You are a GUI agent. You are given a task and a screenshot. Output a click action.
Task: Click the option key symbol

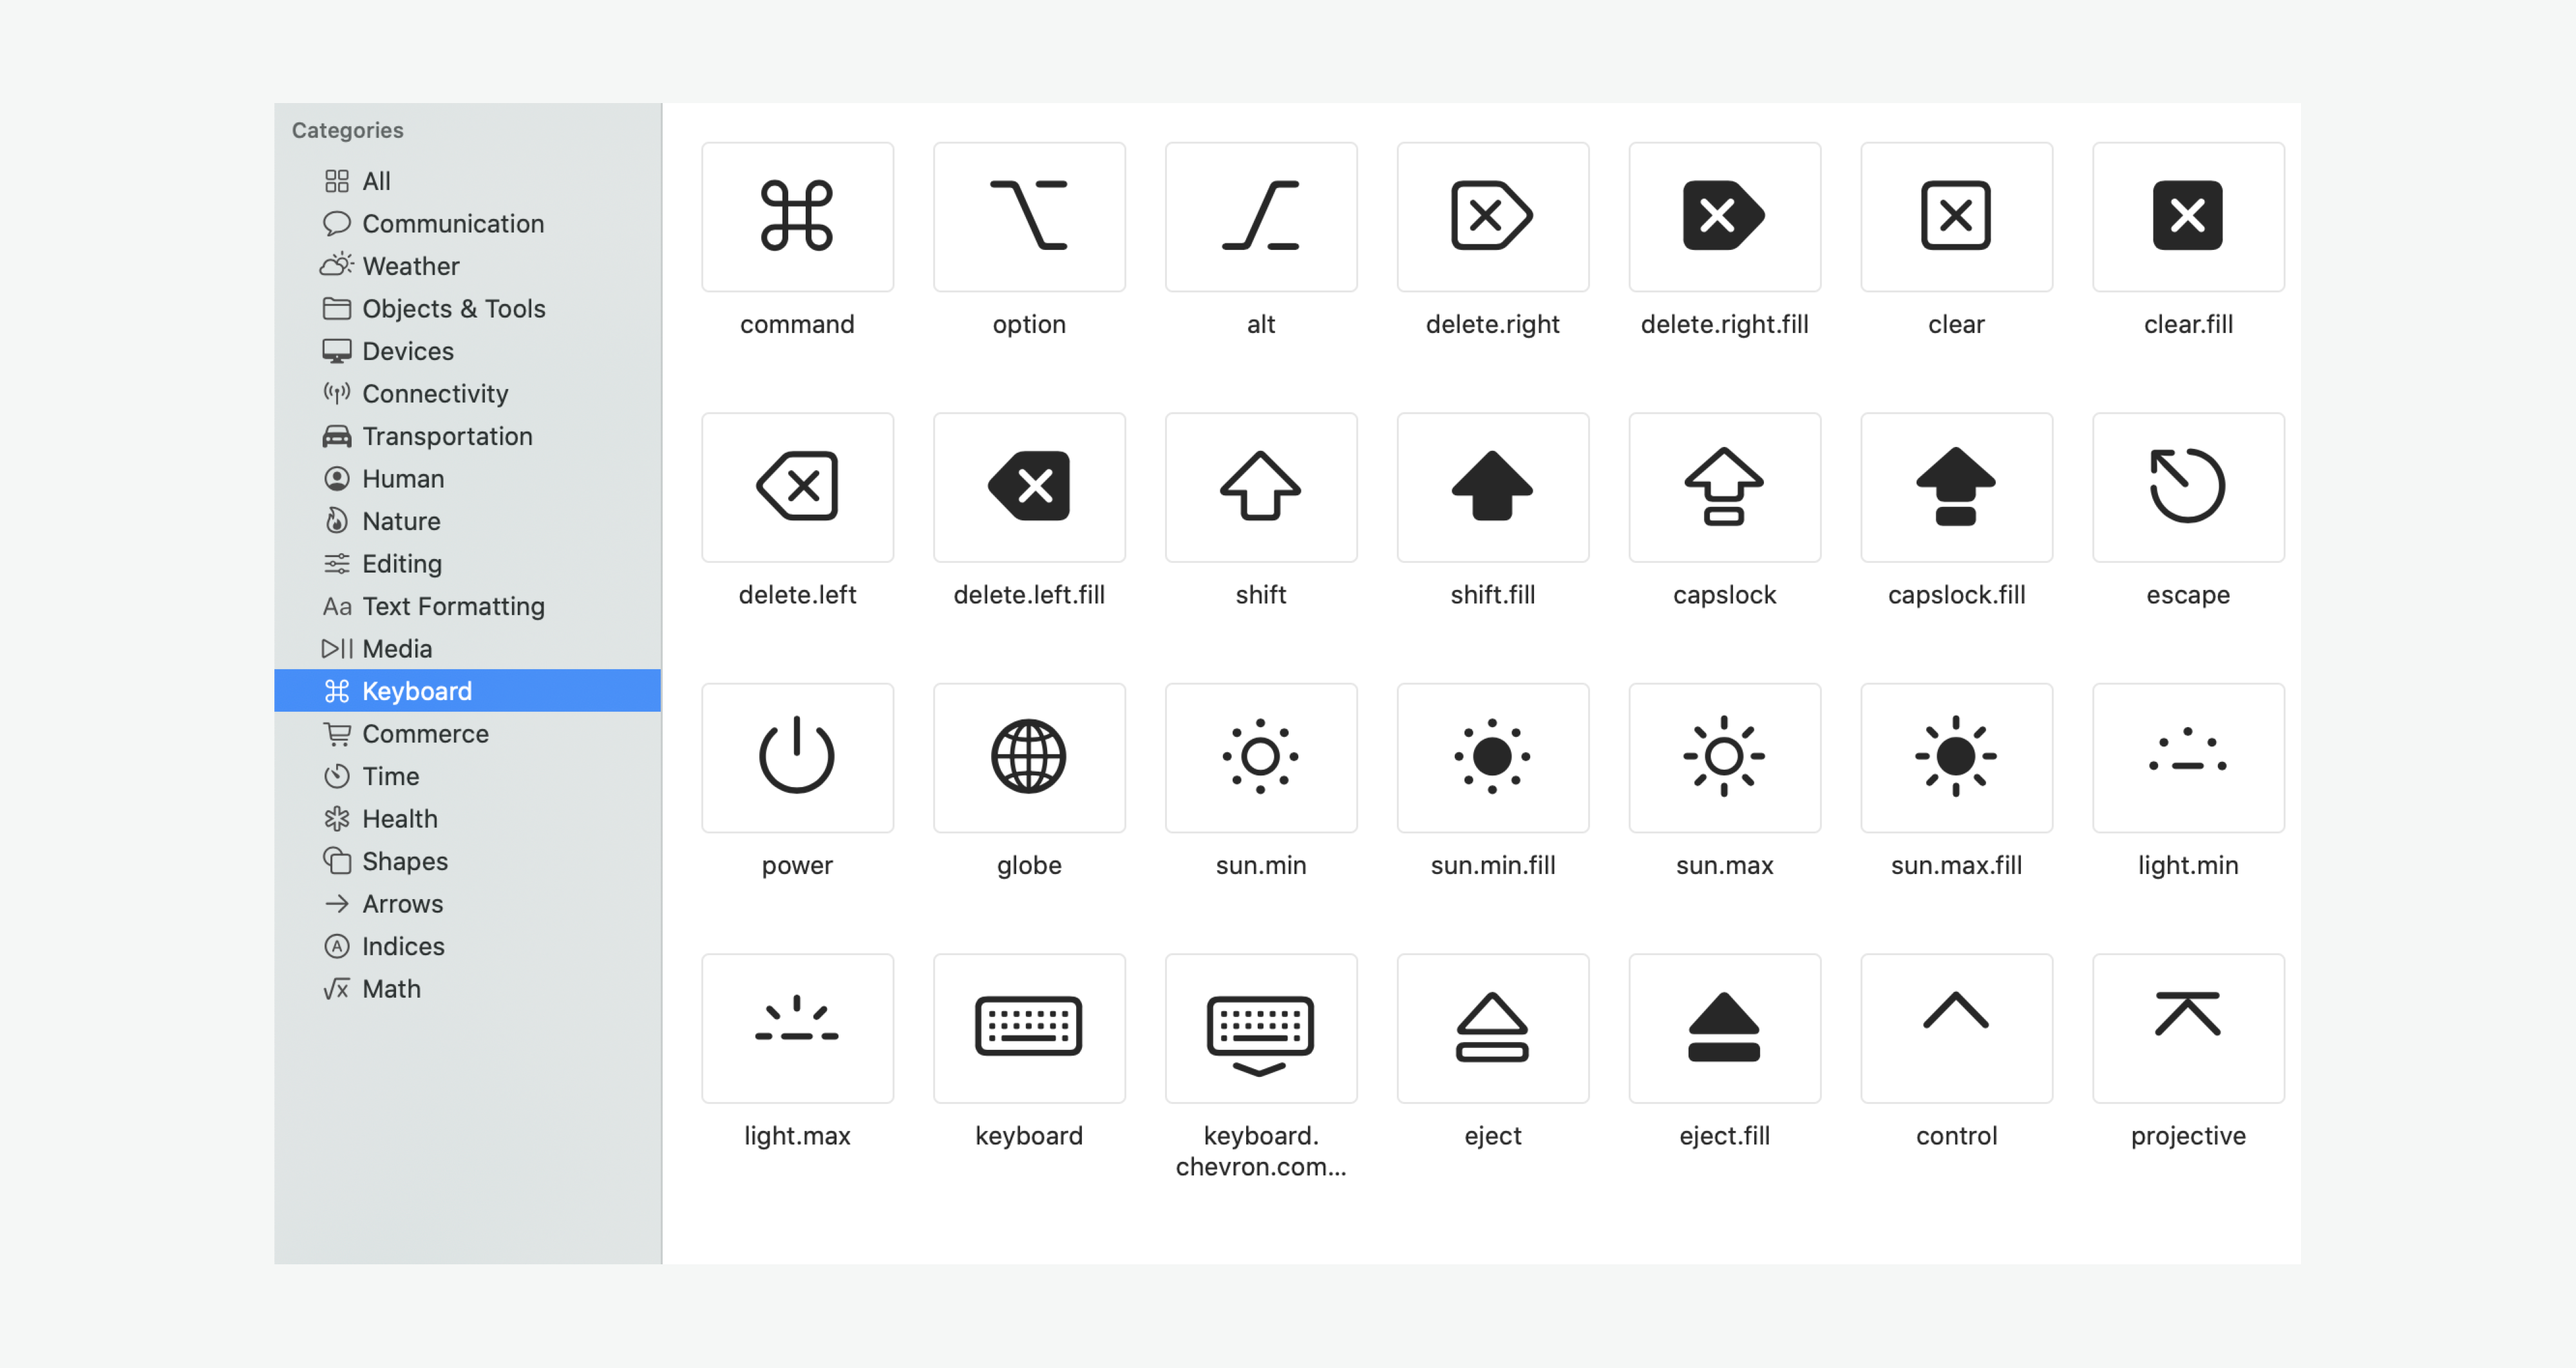[1029, 216]
